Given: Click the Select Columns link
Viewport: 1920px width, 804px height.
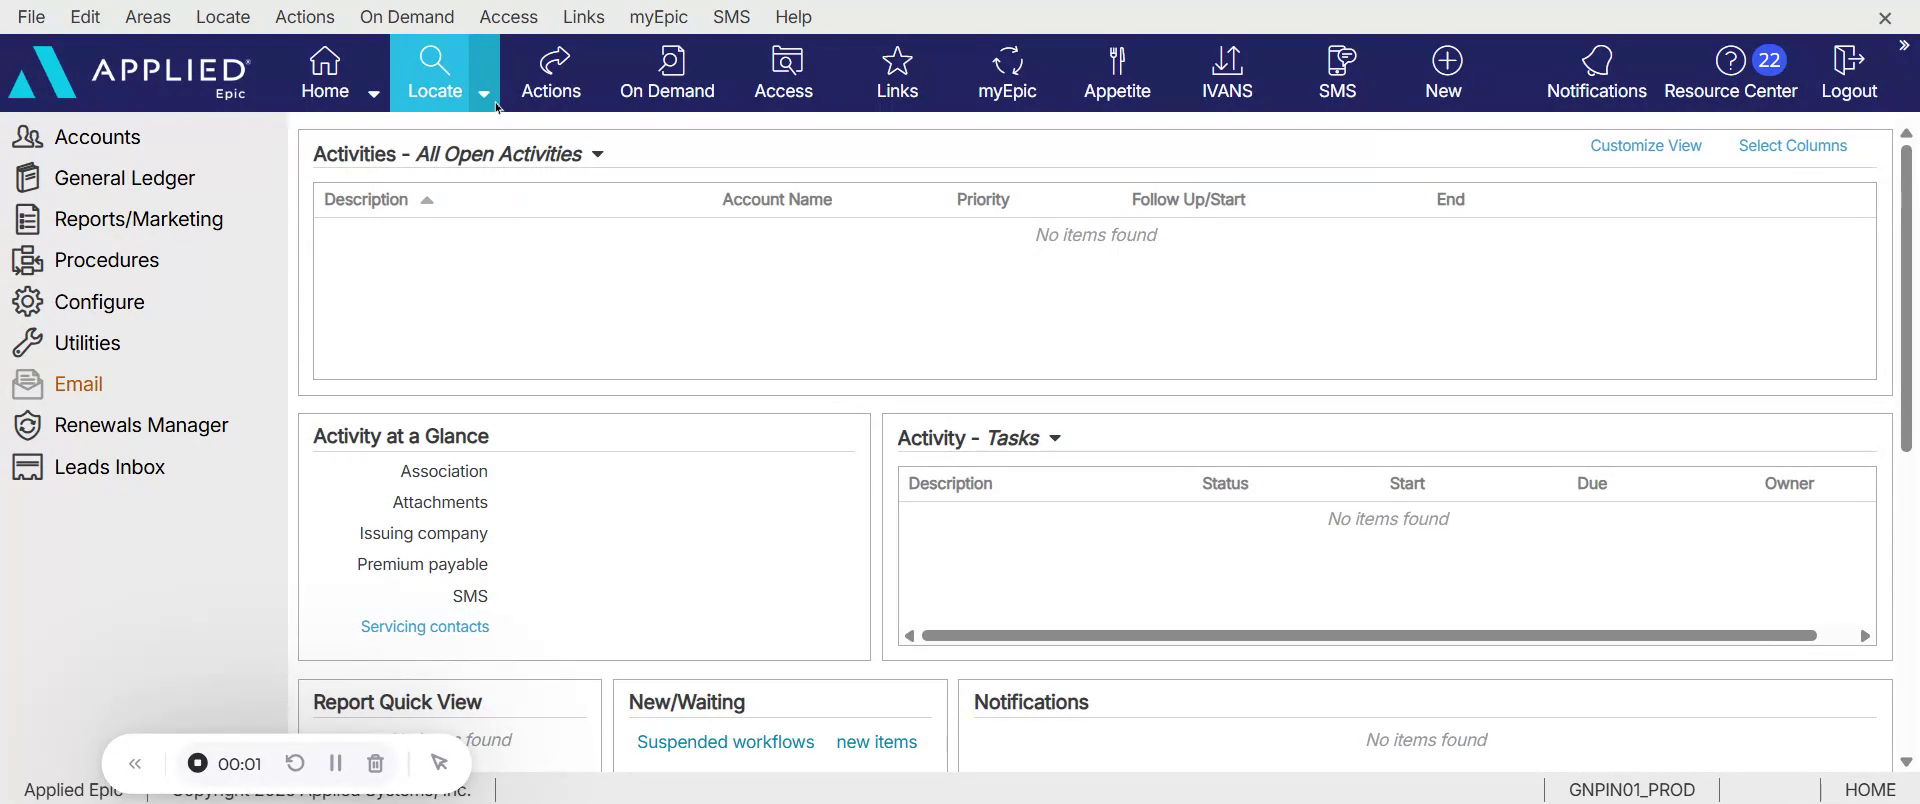Looking at the screenshot, I should coord(1793,146).
